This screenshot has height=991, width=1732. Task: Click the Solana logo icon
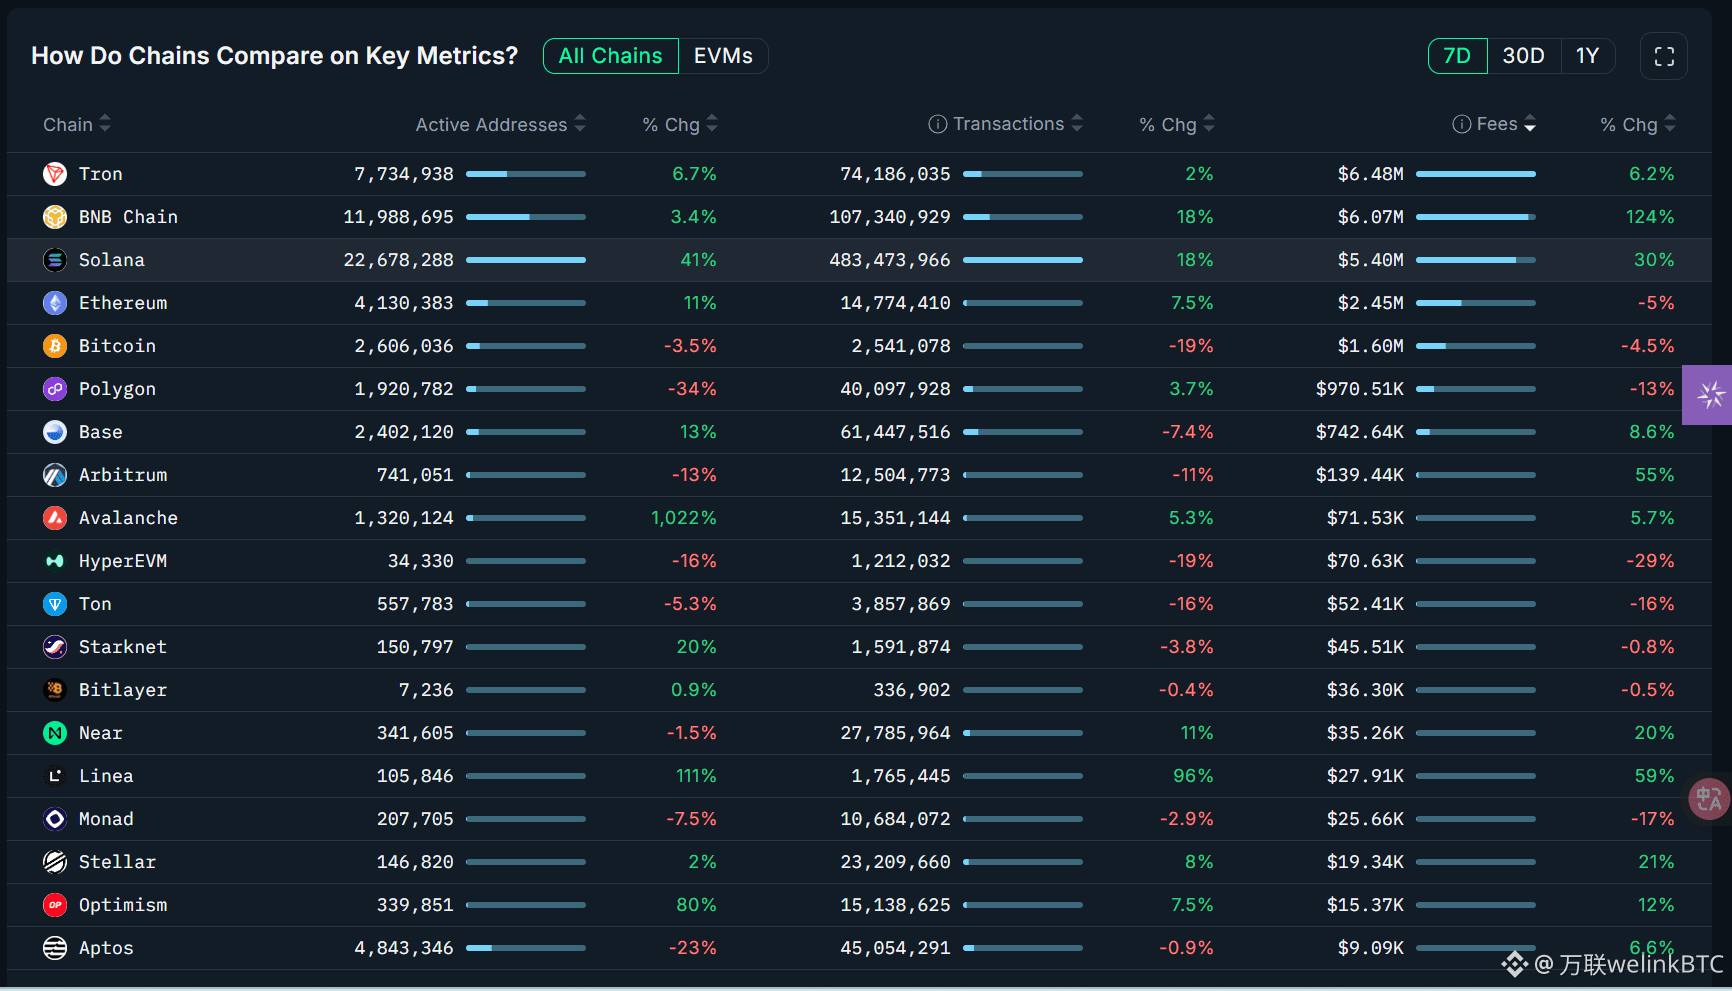(x=55, y=260)
